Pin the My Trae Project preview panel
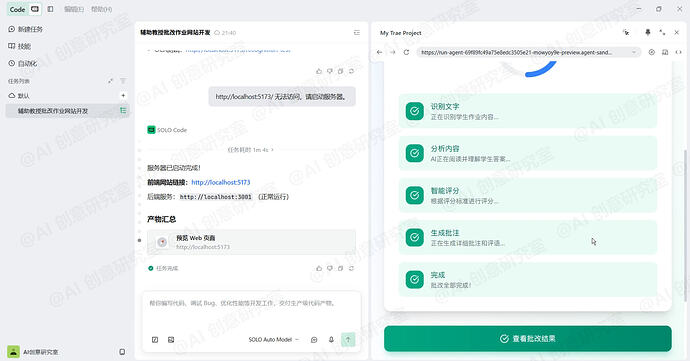This screenshot has height=361, width=690. (x=648, y=33)
